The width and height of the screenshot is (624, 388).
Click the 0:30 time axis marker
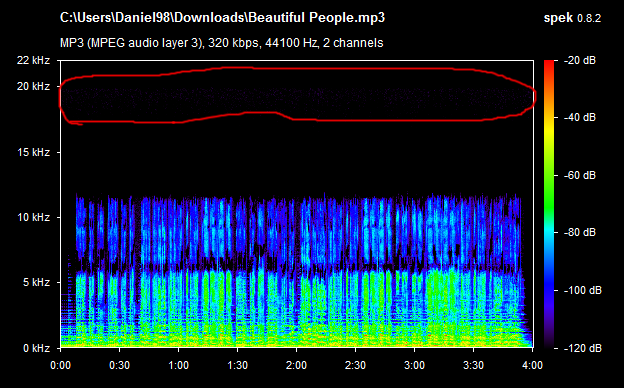click(x=119, y=365)
